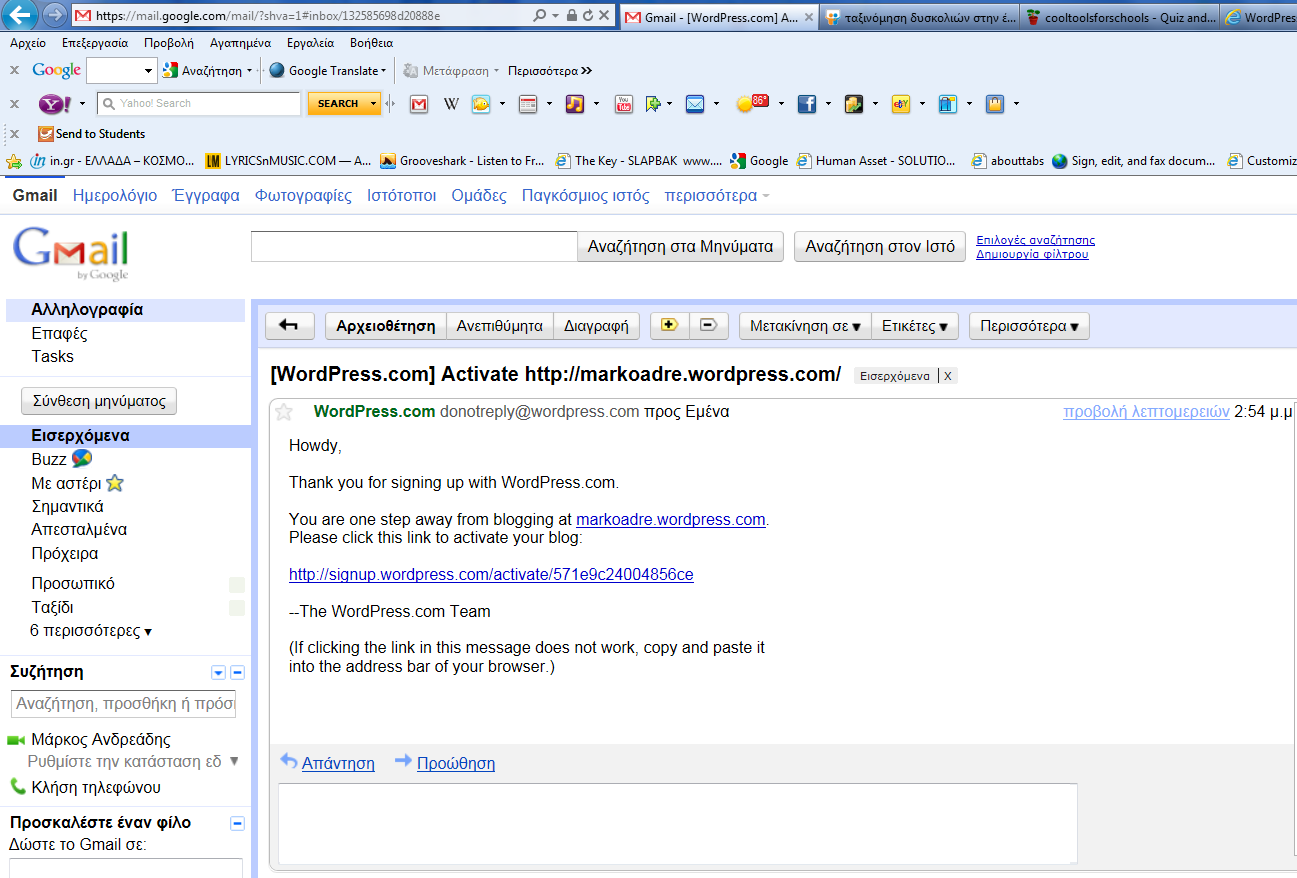Open Απεσταλμένα folder
This screenshot has width=1297, height=878.
[x=79, y=530]
